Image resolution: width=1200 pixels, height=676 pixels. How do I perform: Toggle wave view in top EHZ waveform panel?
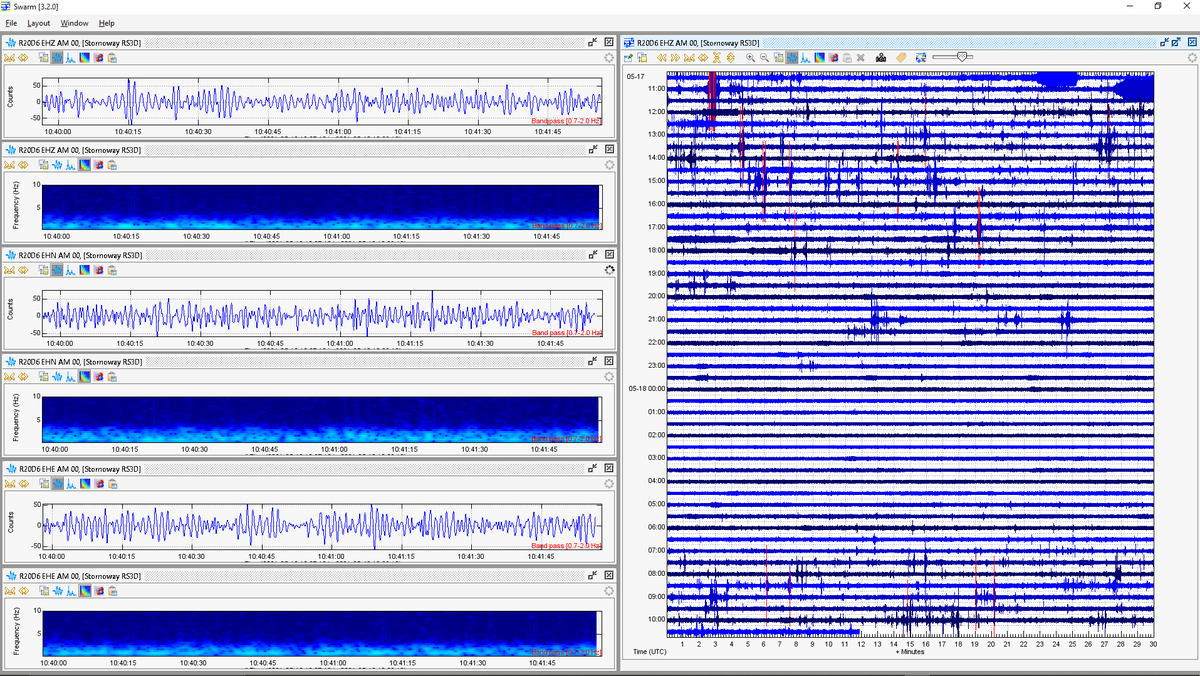[x=57, y=57]
